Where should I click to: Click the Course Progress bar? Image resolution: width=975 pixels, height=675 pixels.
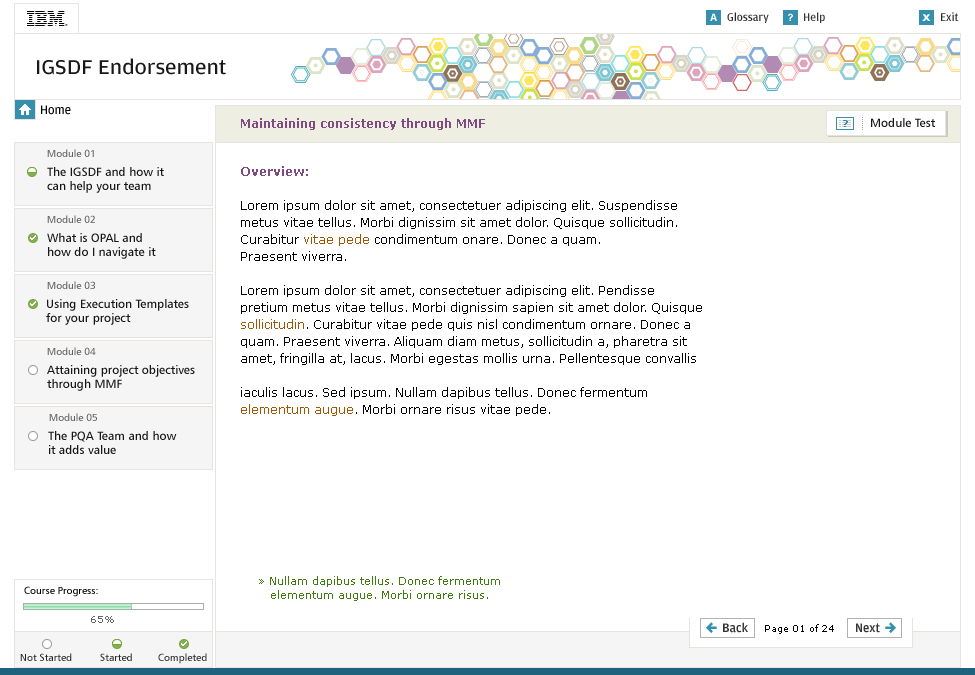pos(113,606)
